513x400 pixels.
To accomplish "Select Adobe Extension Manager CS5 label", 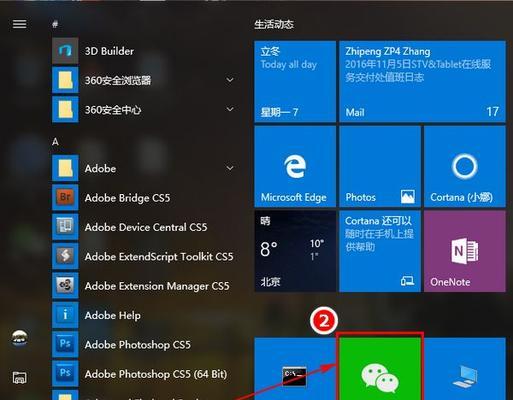I will click(157, 286).
